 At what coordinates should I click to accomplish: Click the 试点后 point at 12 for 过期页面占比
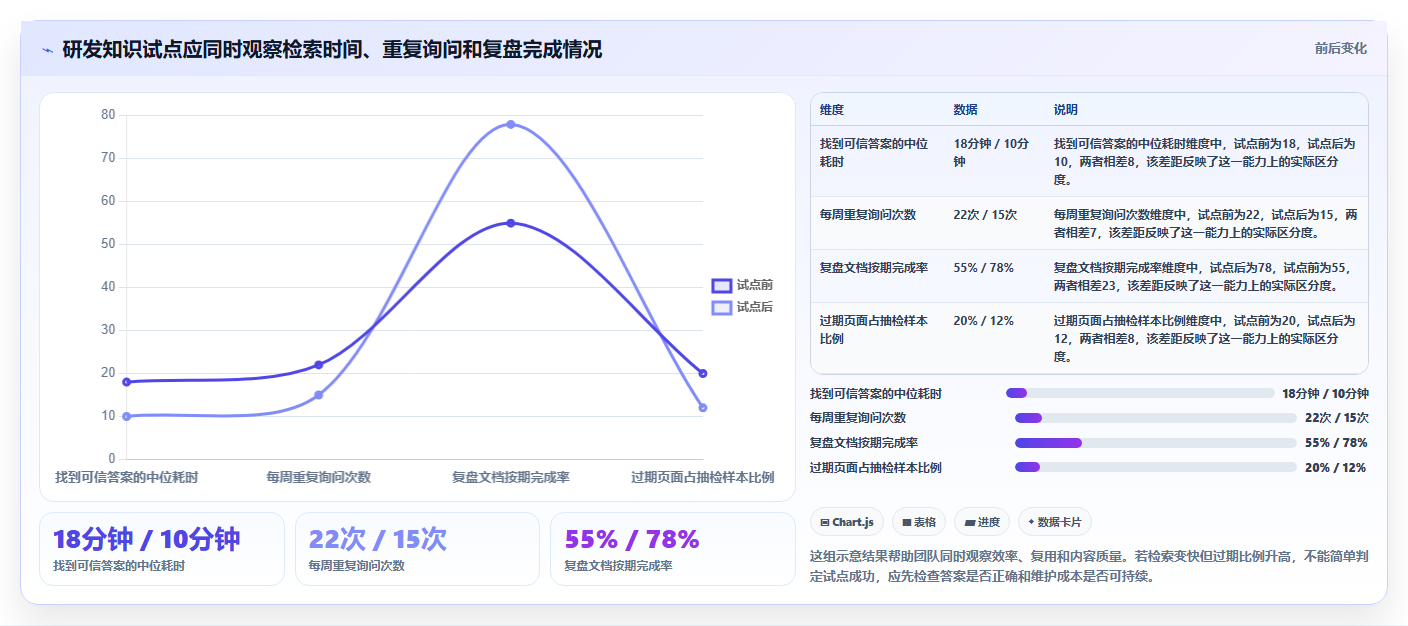703,408
